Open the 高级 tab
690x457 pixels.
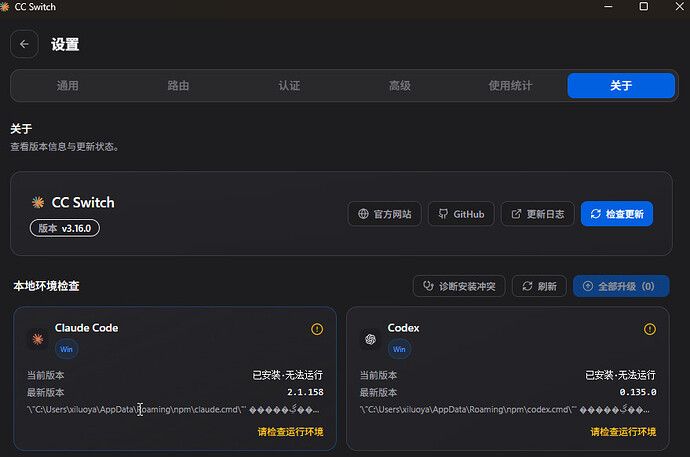coord(400,85)
